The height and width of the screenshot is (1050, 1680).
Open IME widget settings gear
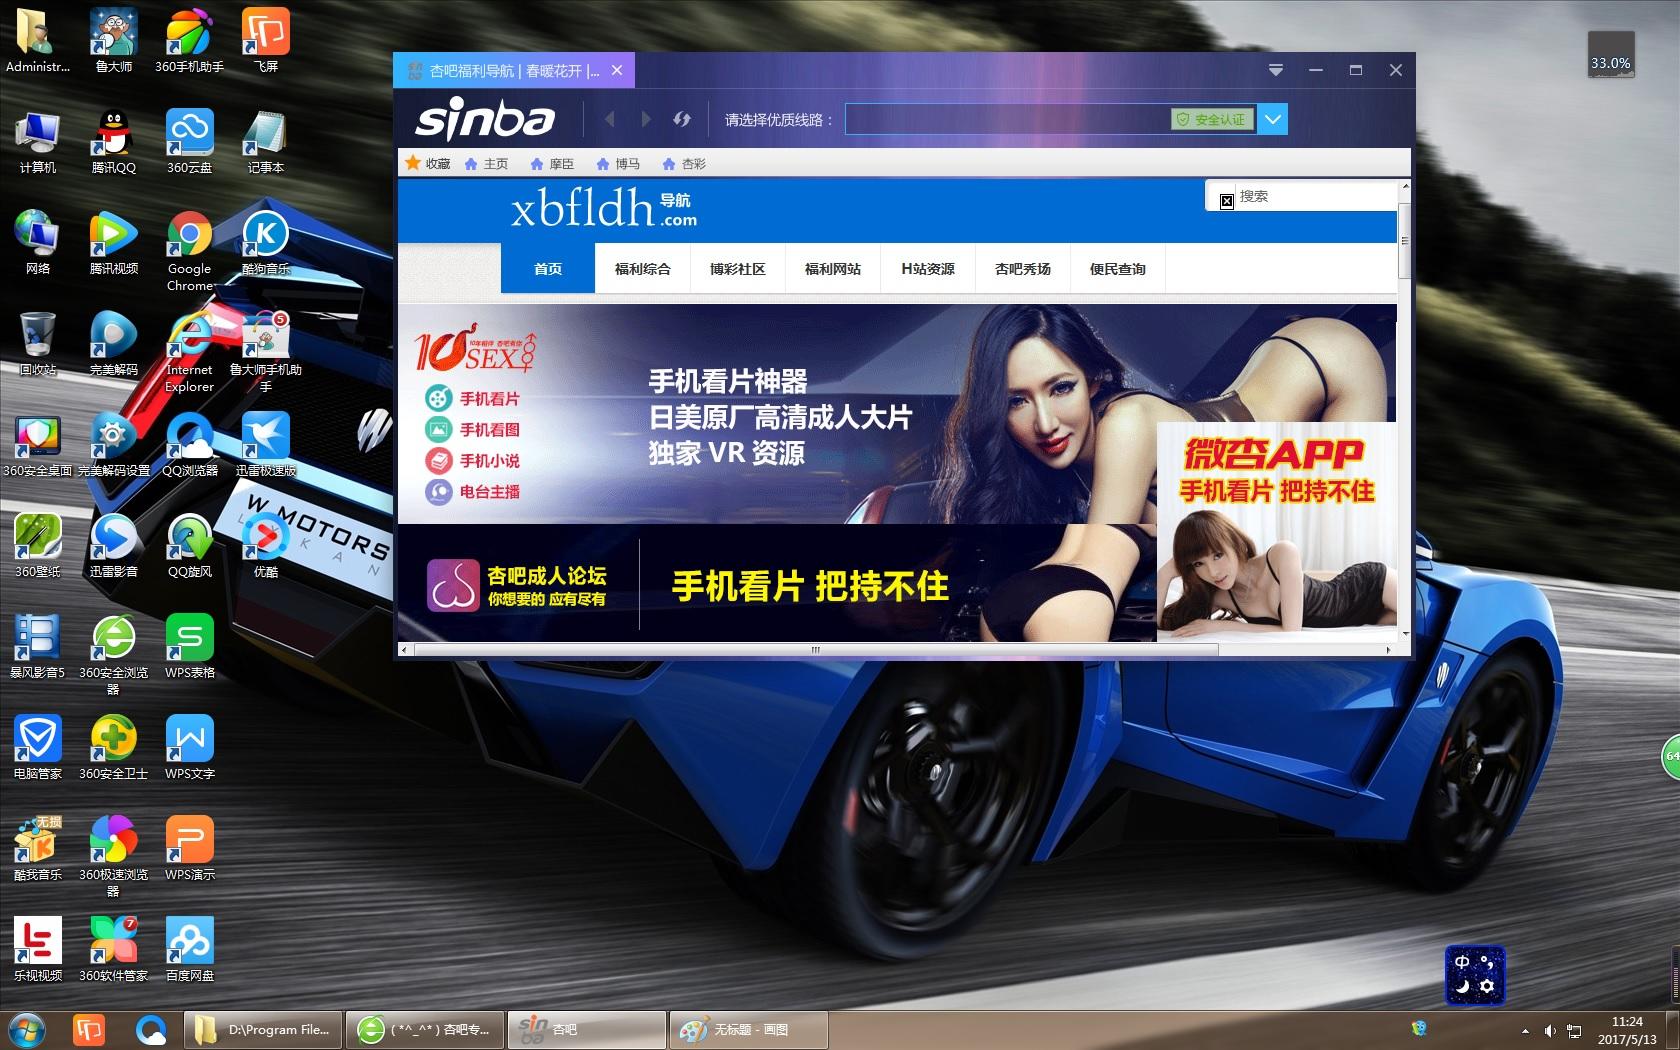[1487, 987]
